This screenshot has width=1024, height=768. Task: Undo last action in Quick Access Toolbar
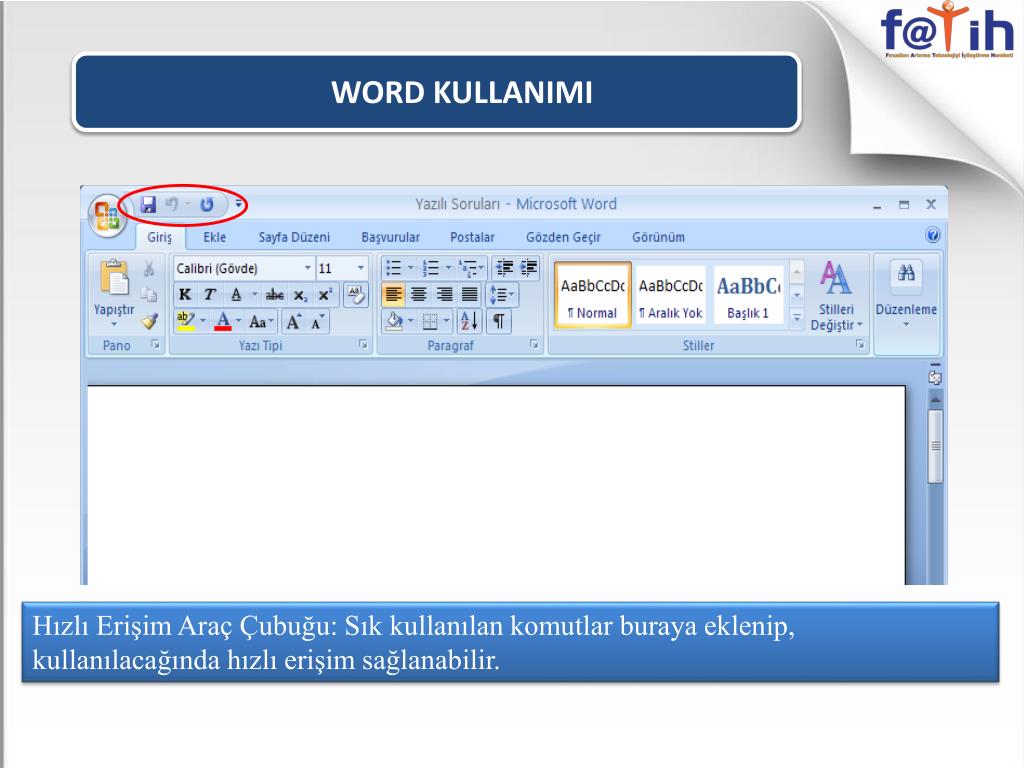[172, 205]
